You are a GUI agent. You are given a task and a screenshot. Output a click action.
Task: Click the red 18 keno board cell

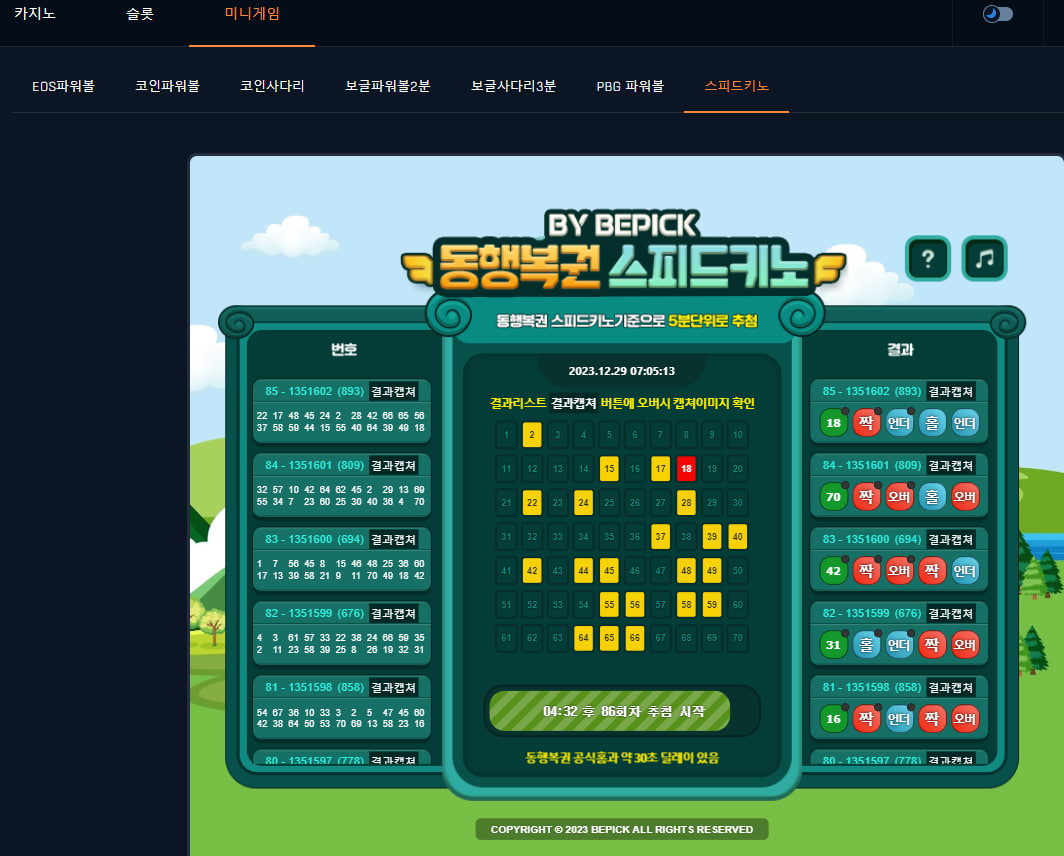pyautogui.click(x=686, y=468)
